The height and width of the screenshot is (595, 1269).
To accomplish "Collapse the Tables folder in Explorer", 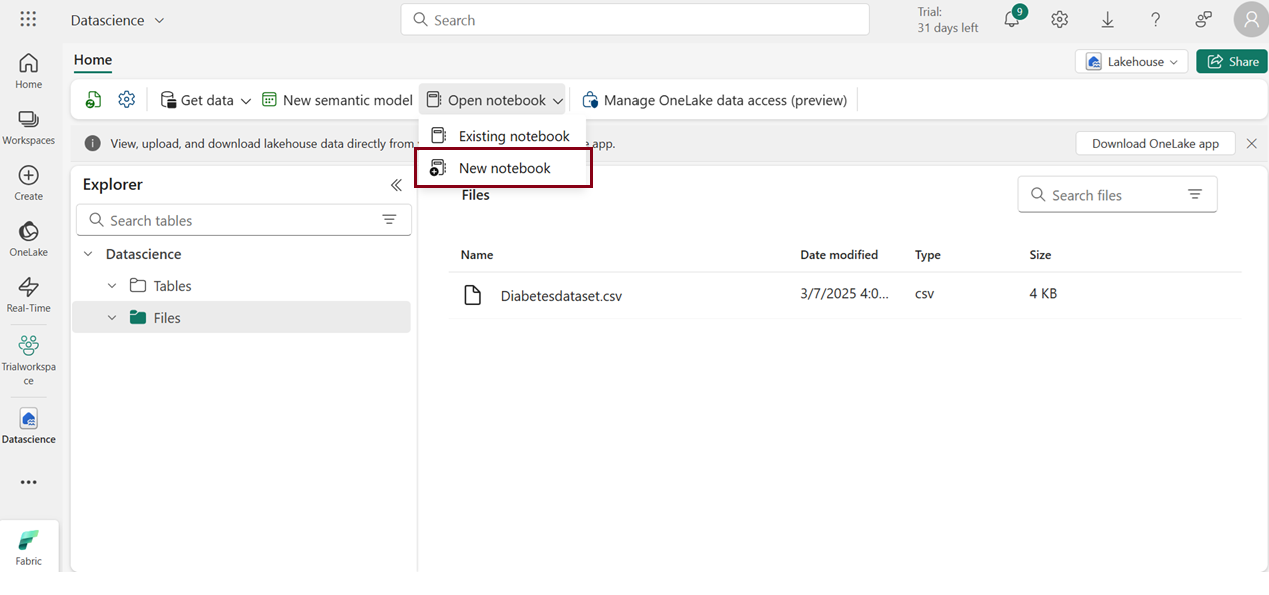I will point(112,286).
